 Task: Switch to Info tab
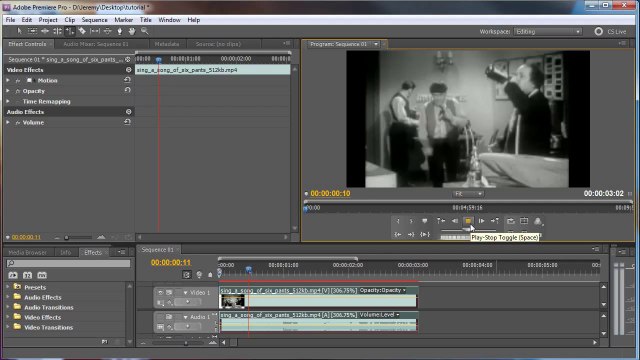66,253
